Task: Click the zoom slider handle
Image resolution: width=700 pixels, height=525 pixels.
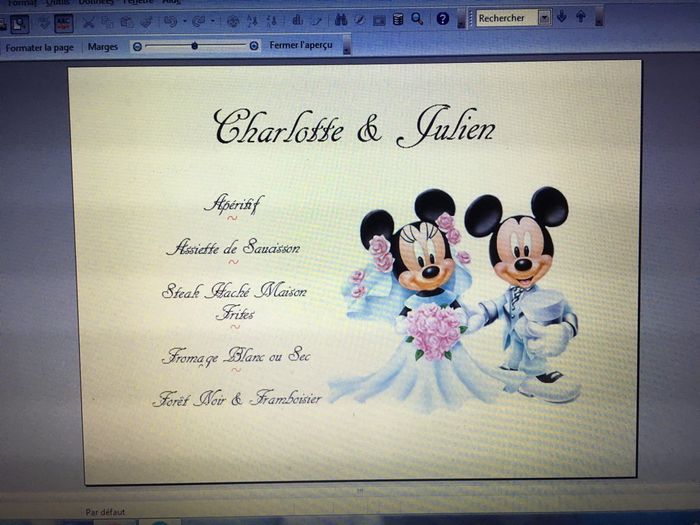Action: [194, 46]
